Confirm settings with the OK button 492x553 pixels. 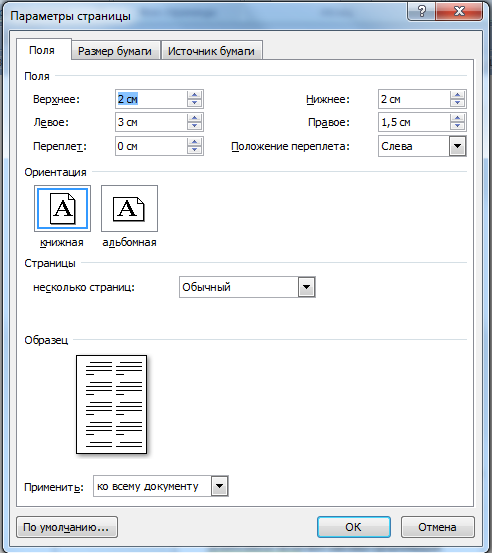coord(353,527)
